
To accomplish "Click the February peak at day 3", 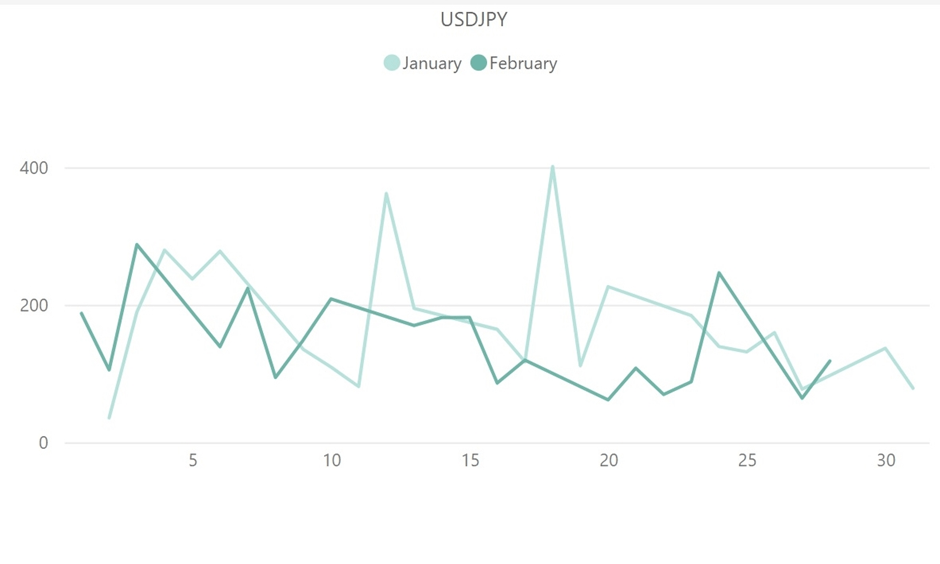I will [137, 244].
